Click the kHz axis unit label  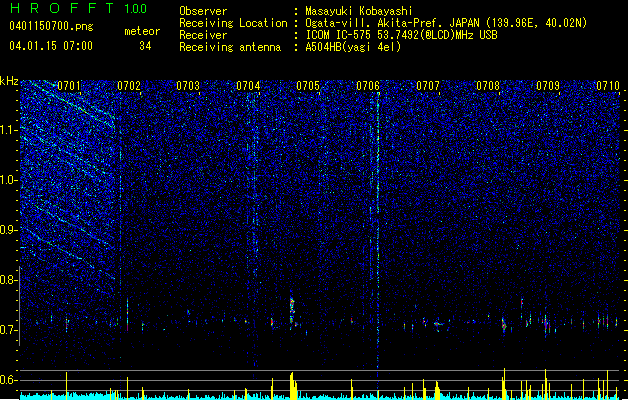click(x=9, y=81)
